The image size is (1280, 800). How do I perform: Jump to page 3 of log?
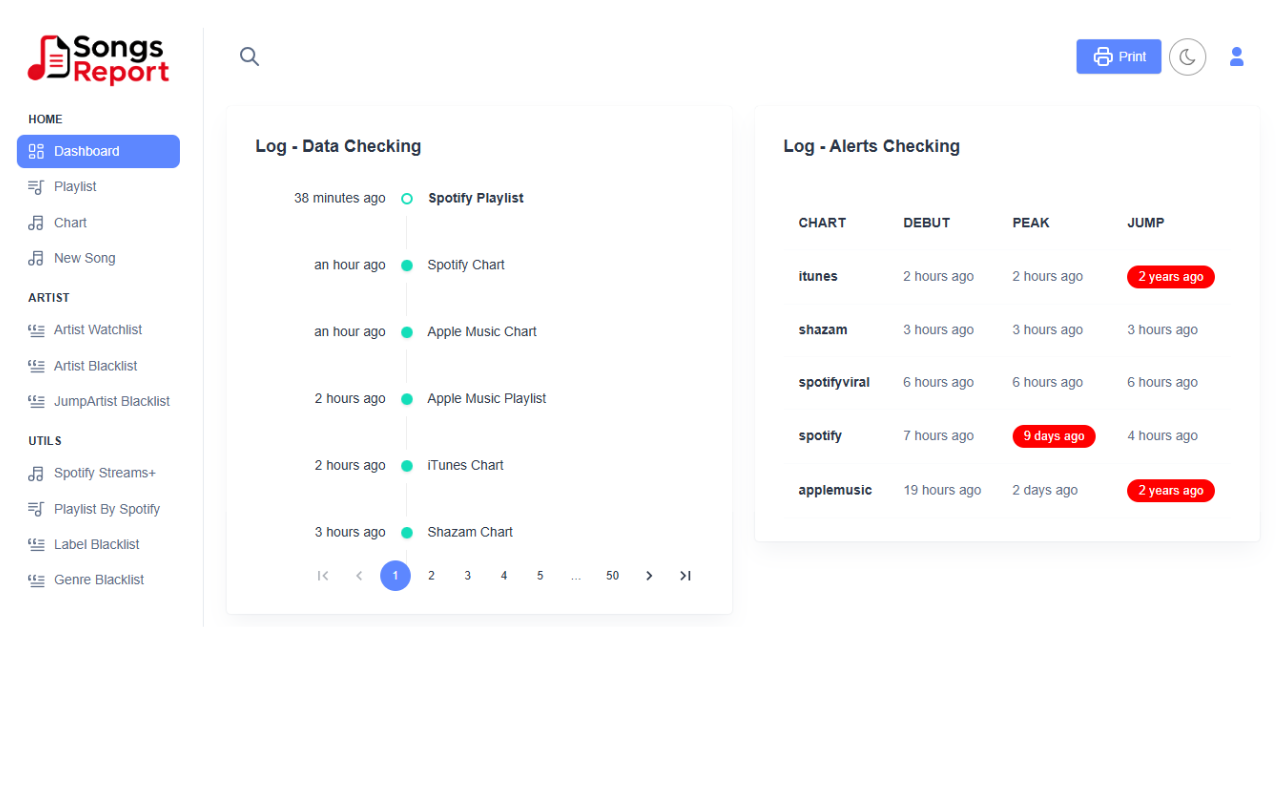[x=467, y=576]
